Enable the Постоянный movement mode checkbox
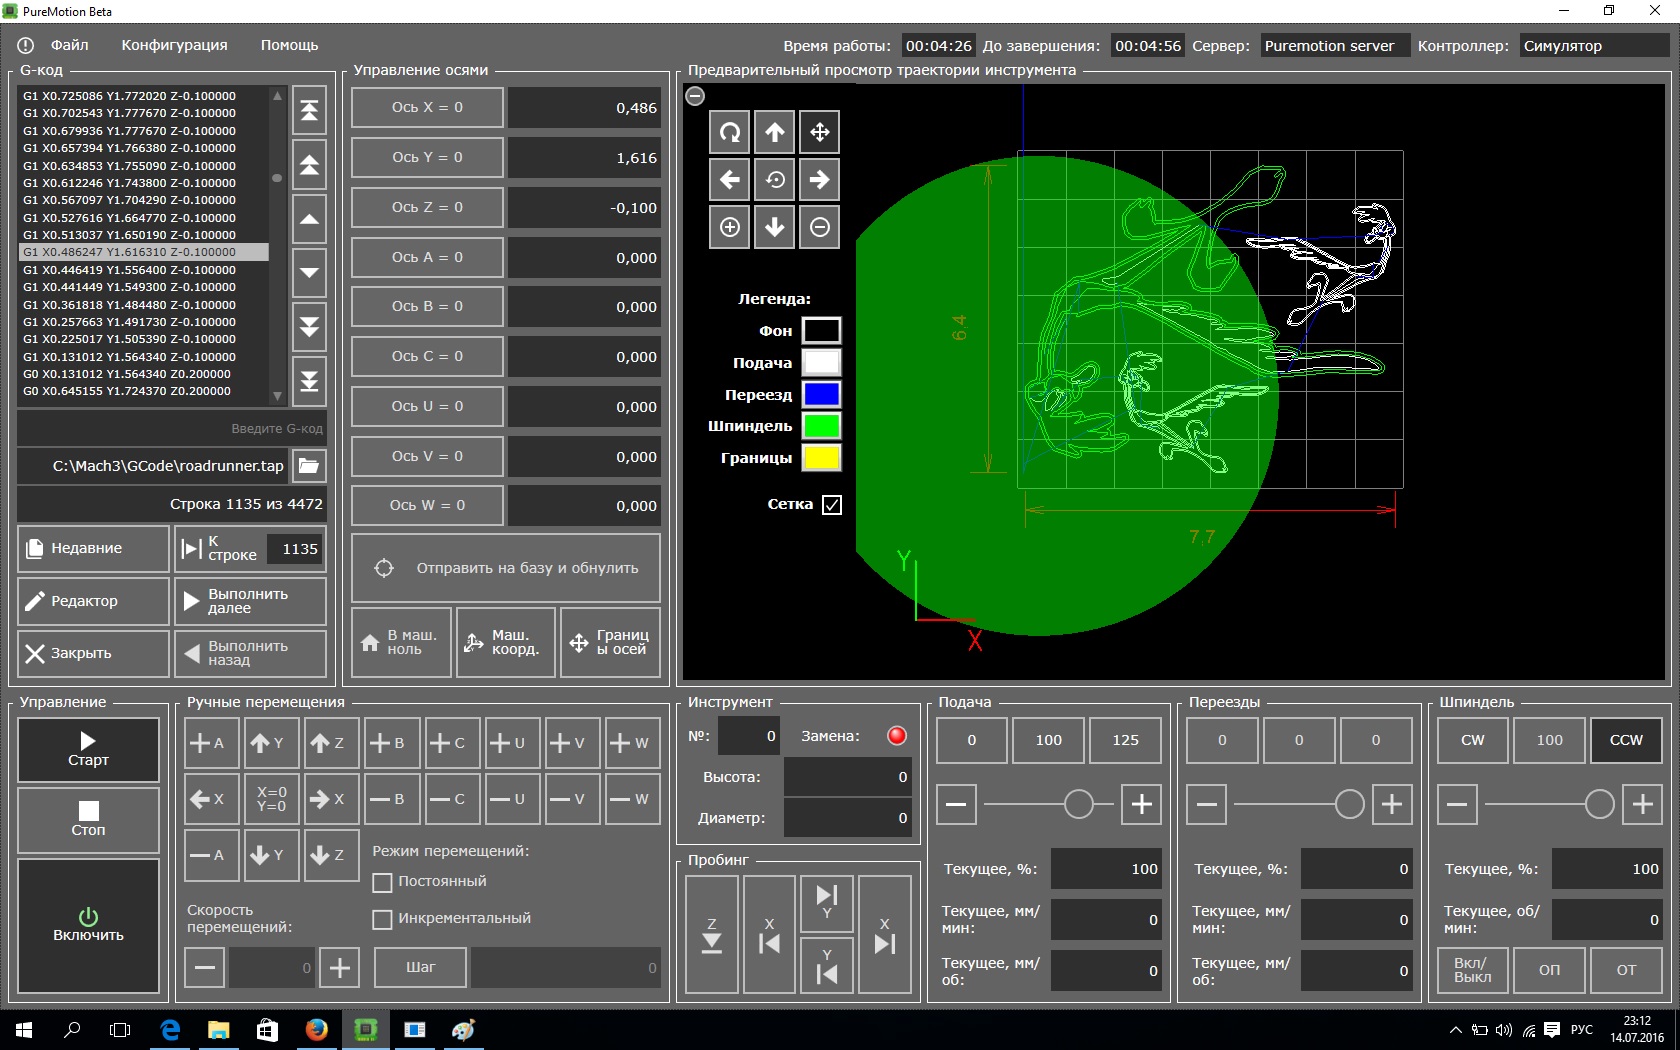The height and width of the screenshot is (1050, 1680). pos(382,882)
